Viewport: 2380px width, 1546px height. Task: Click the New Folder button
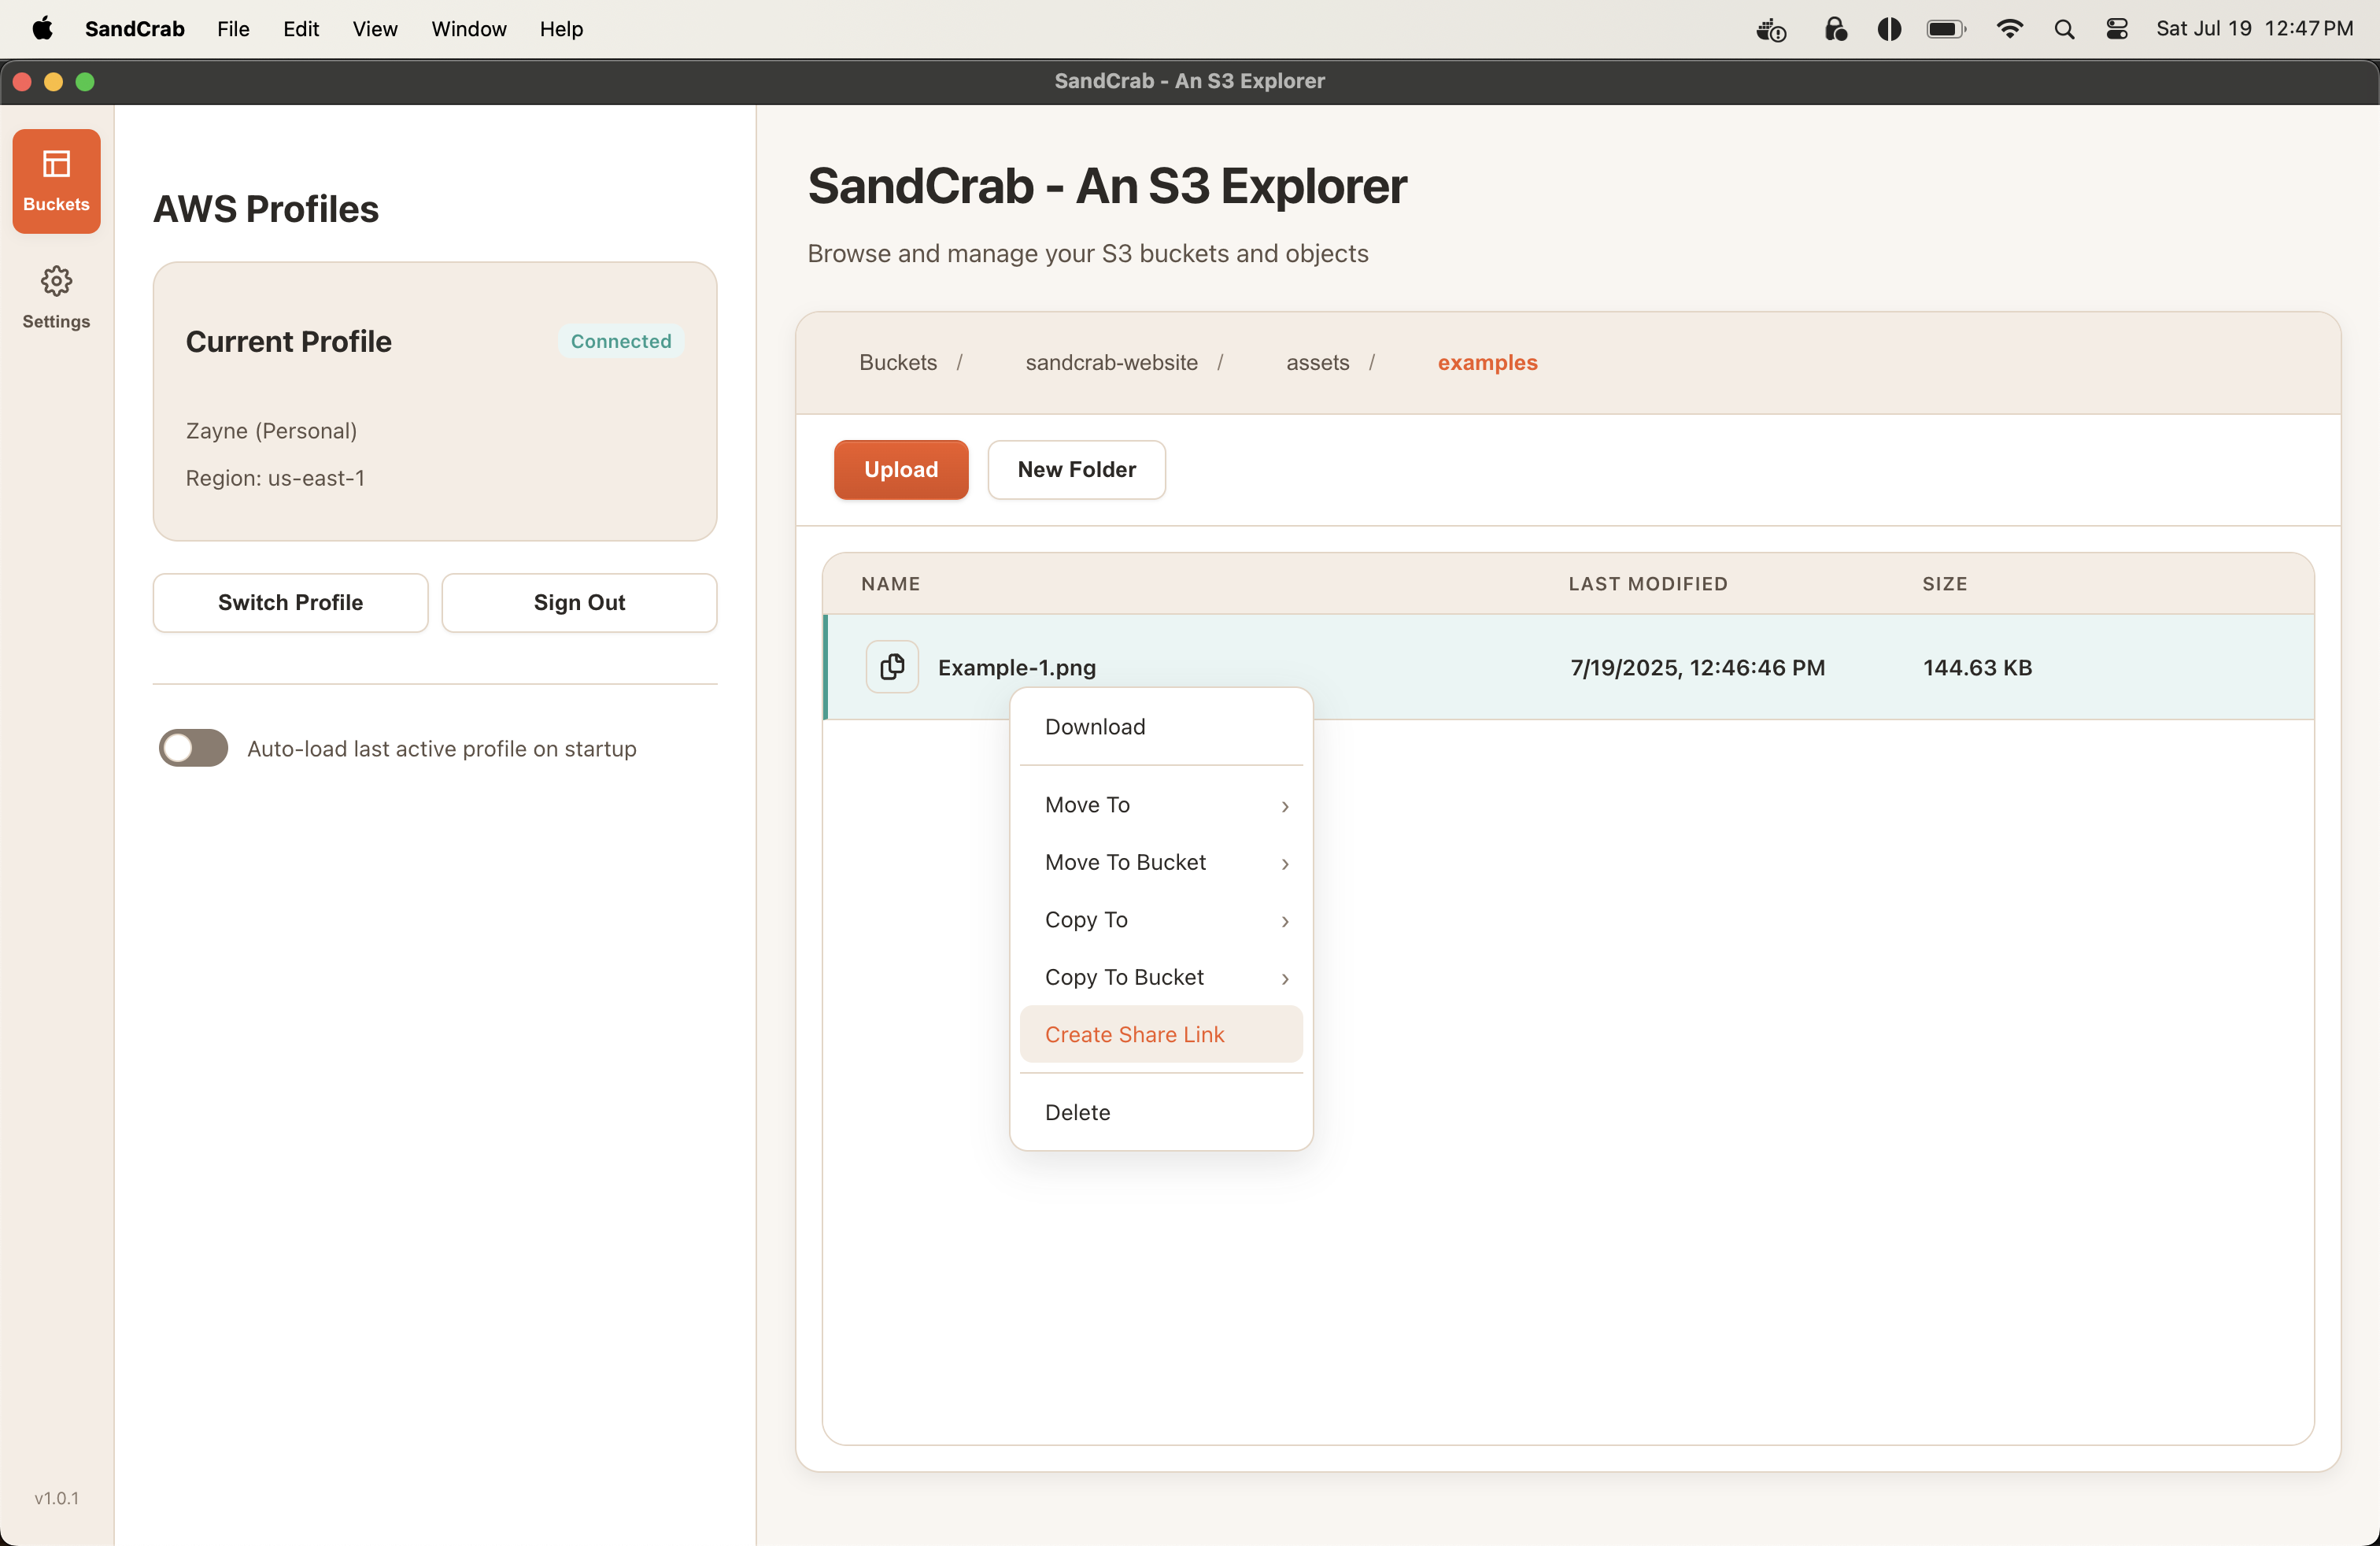pos(1076,469)
